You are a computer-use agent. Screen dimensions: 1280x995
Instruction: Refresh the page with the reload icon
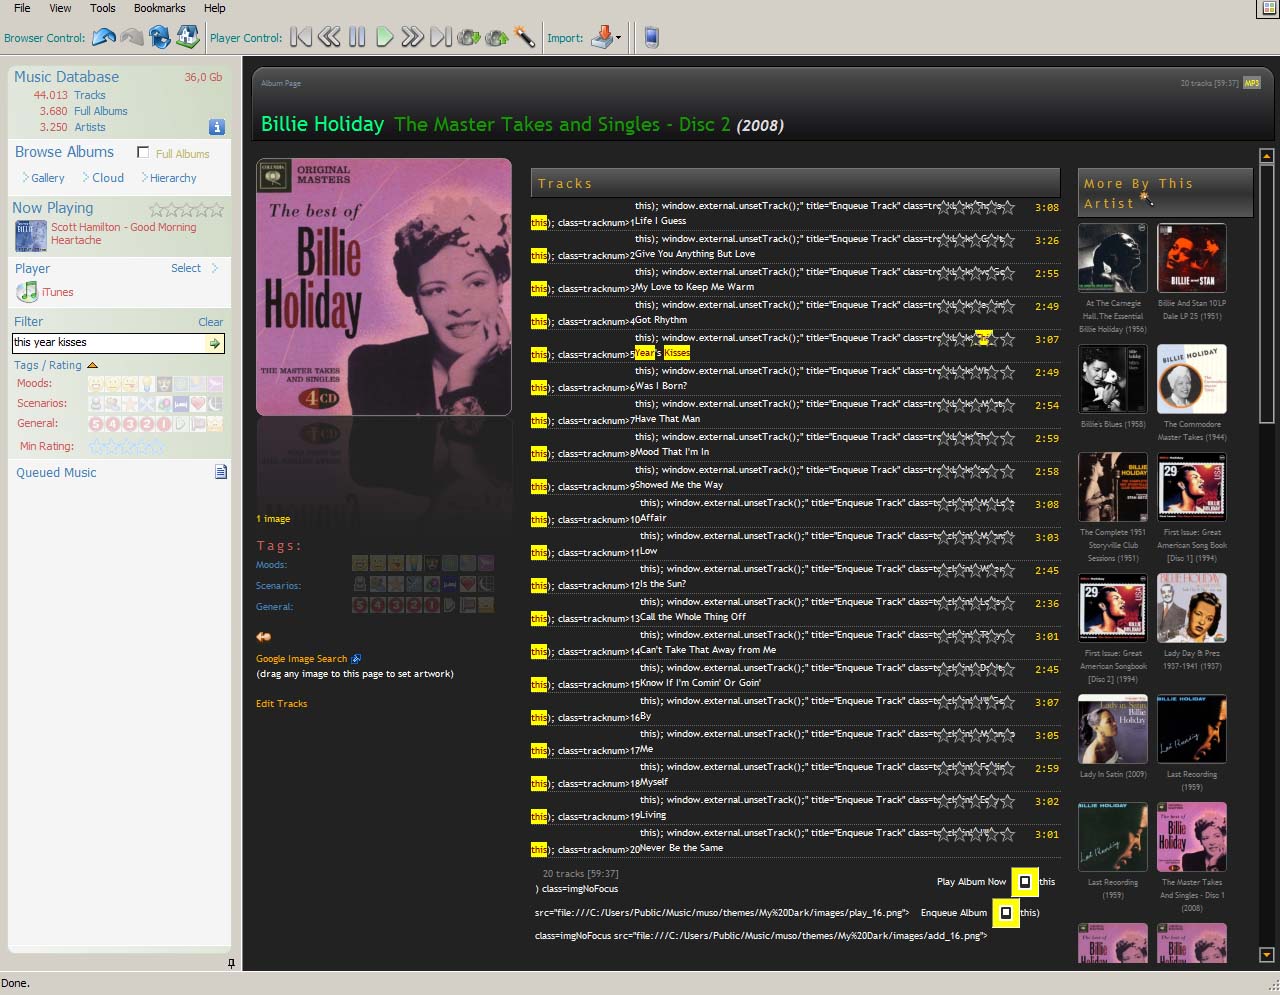tap(159, 37)
